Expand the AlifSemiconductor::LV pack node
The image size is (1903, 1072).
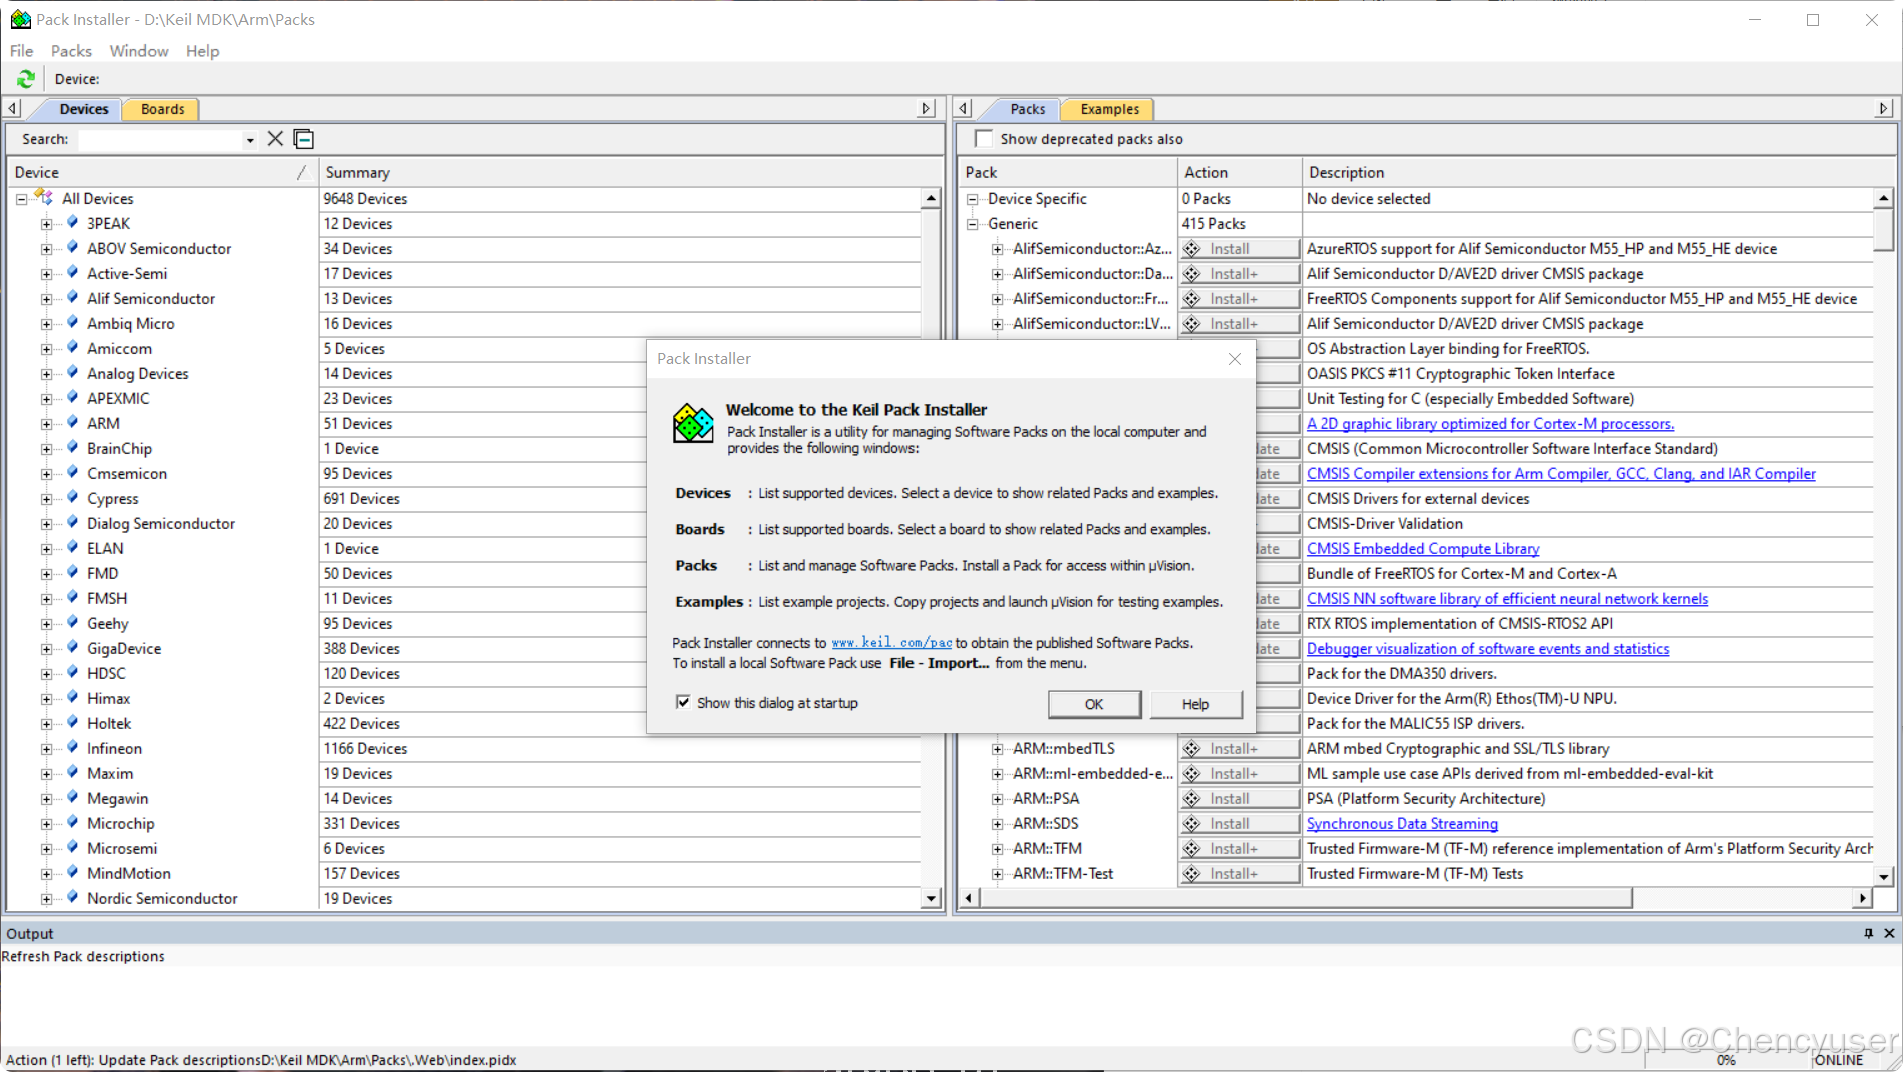coord(997,324)
